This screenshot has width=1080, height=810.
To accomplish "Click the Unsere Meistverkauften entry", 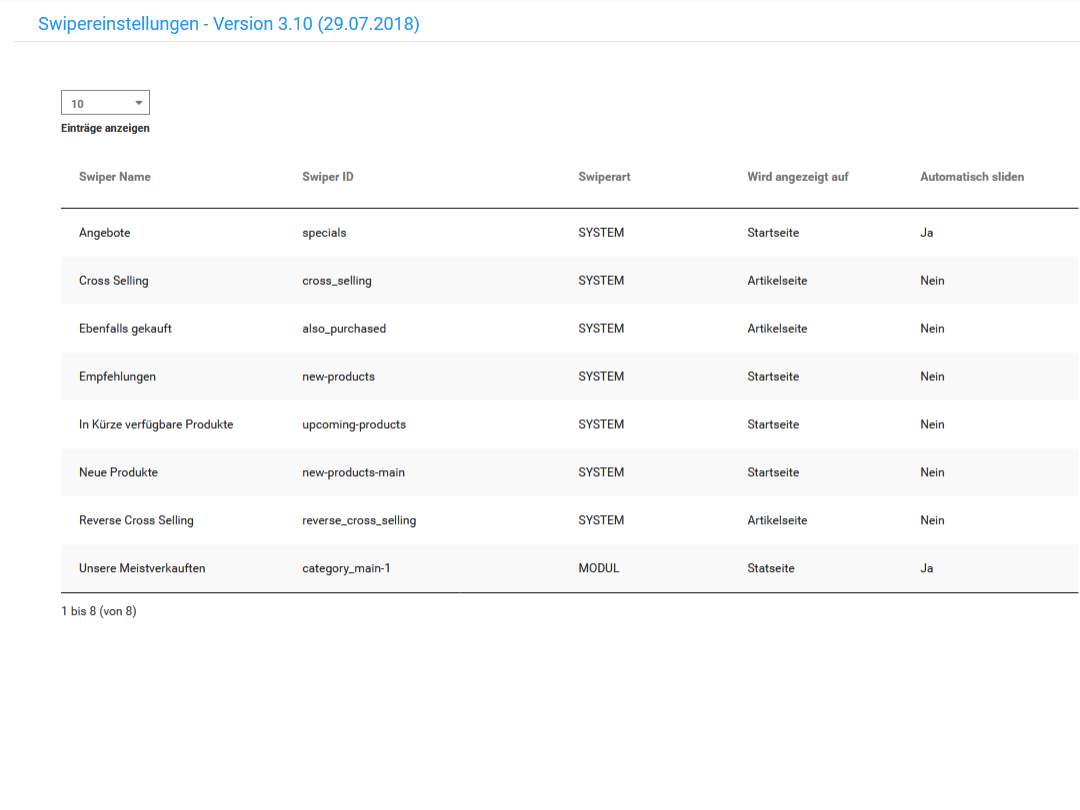I will click(142, 569).
